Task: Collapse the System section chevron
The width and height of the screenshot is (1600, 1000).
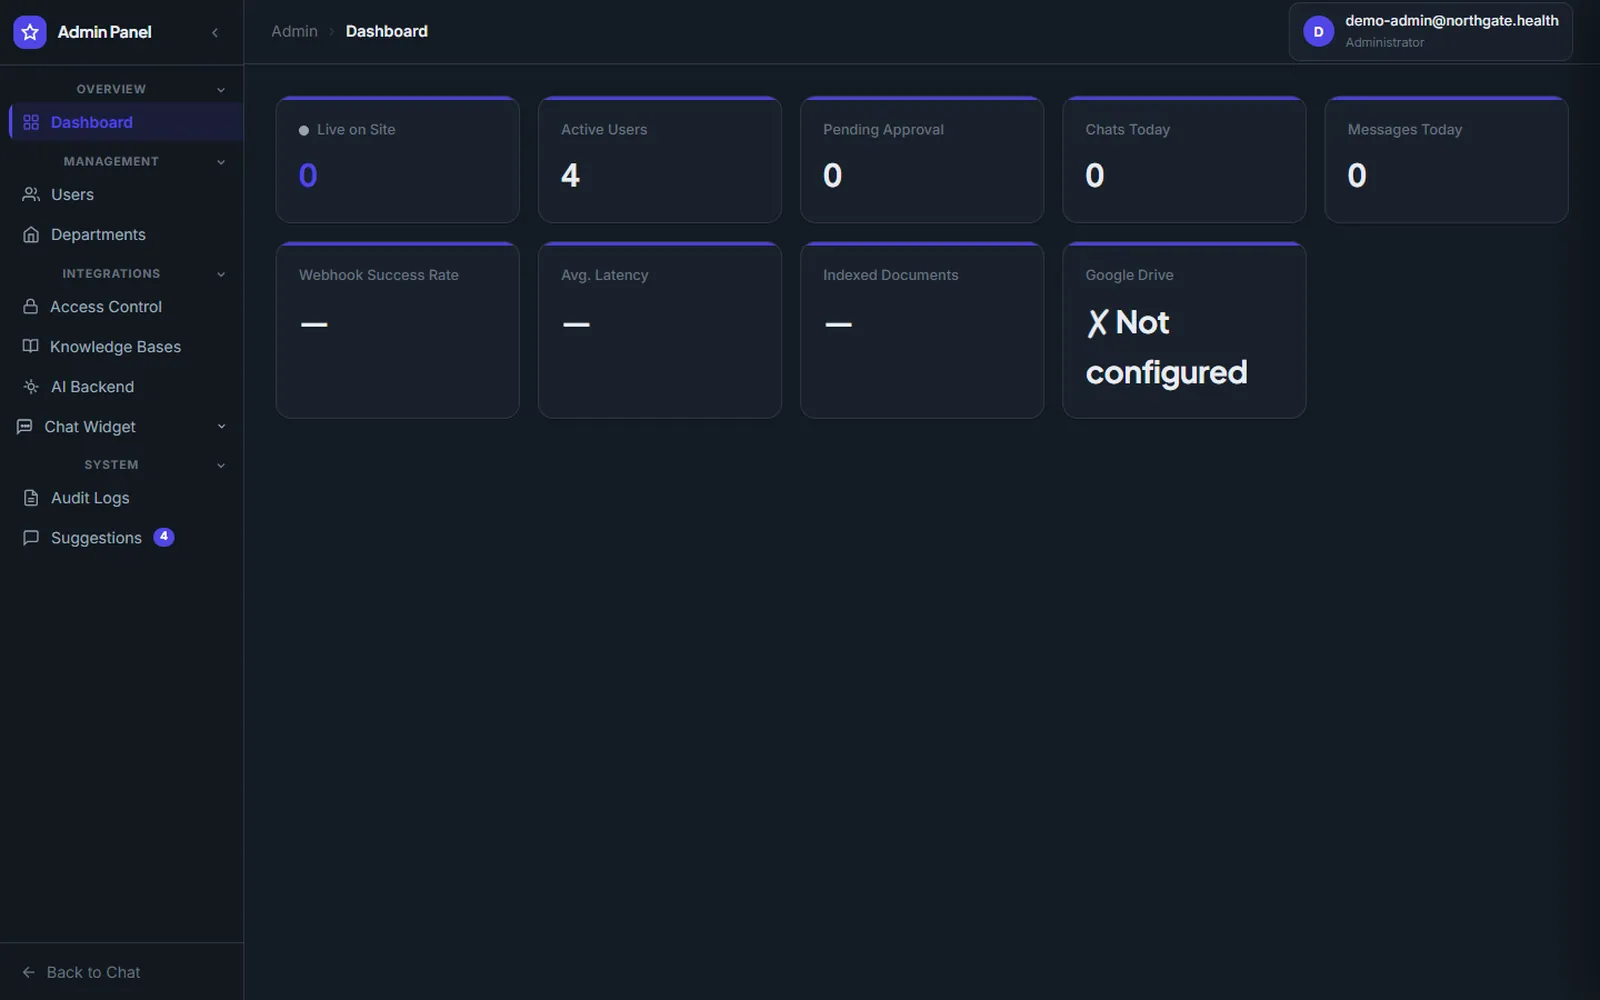Action: [221, 465]
